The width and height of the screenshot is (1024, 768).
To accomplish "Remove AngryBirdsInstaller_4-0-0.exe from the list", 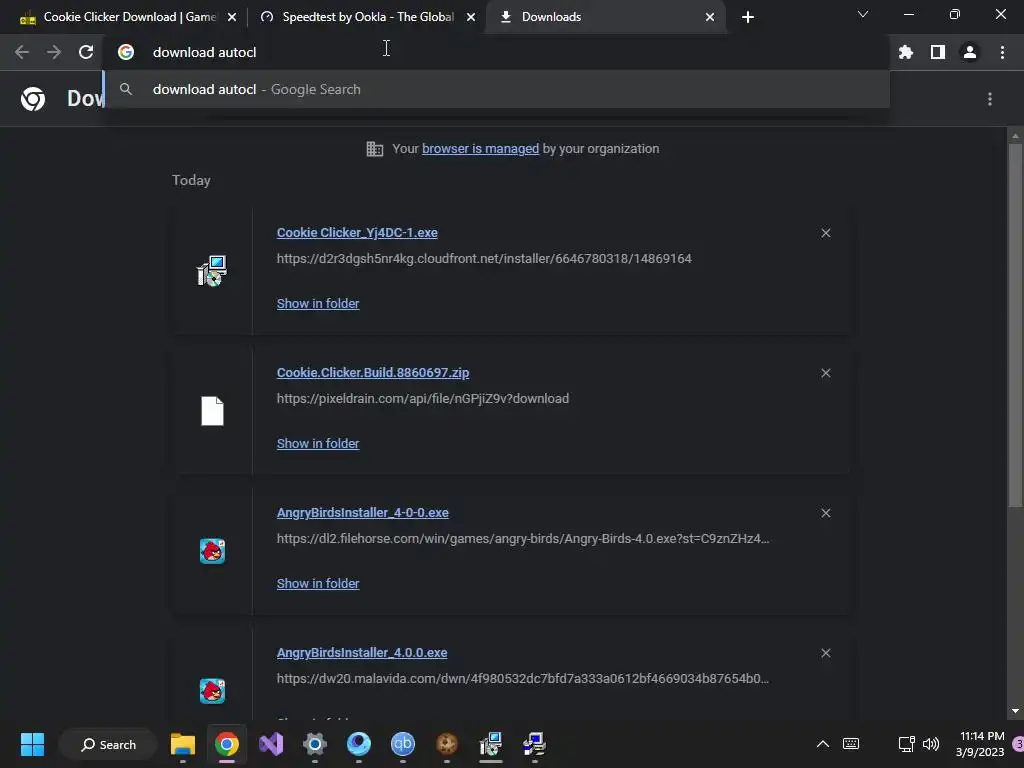I will [x=825, y=513].
